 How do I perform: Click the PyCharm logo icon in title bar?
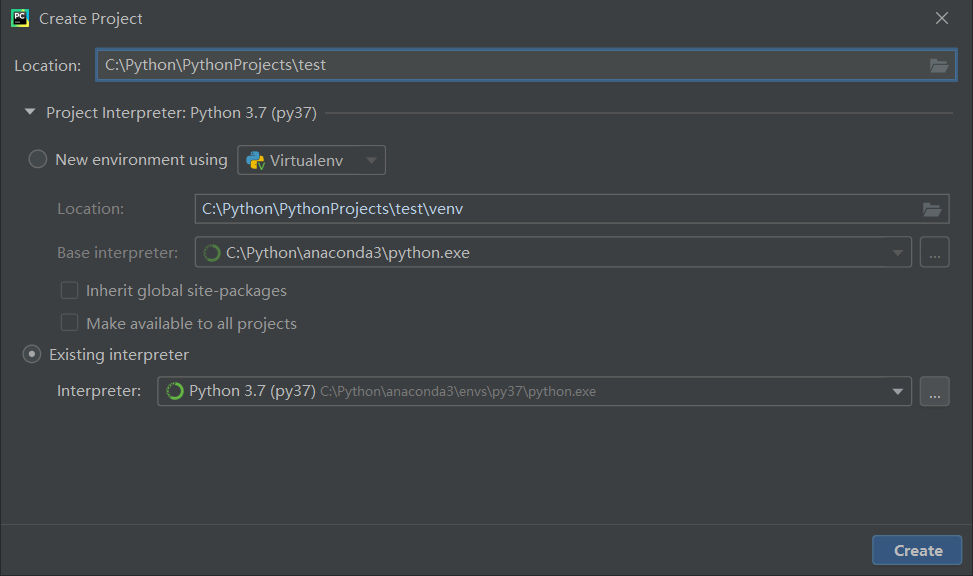click(20, 18)
